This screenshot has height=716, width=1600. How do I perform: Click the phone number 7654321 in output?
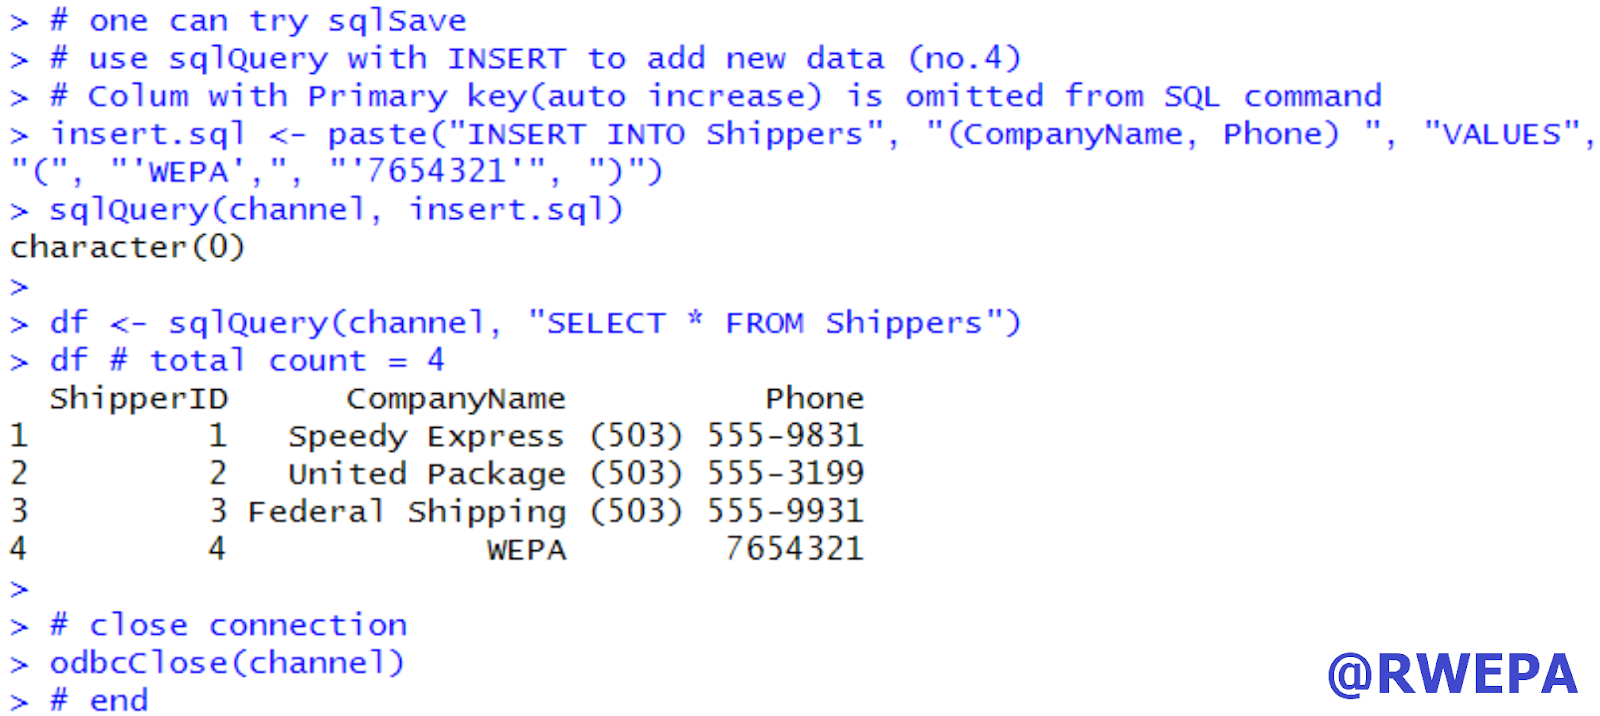(795, 549)
